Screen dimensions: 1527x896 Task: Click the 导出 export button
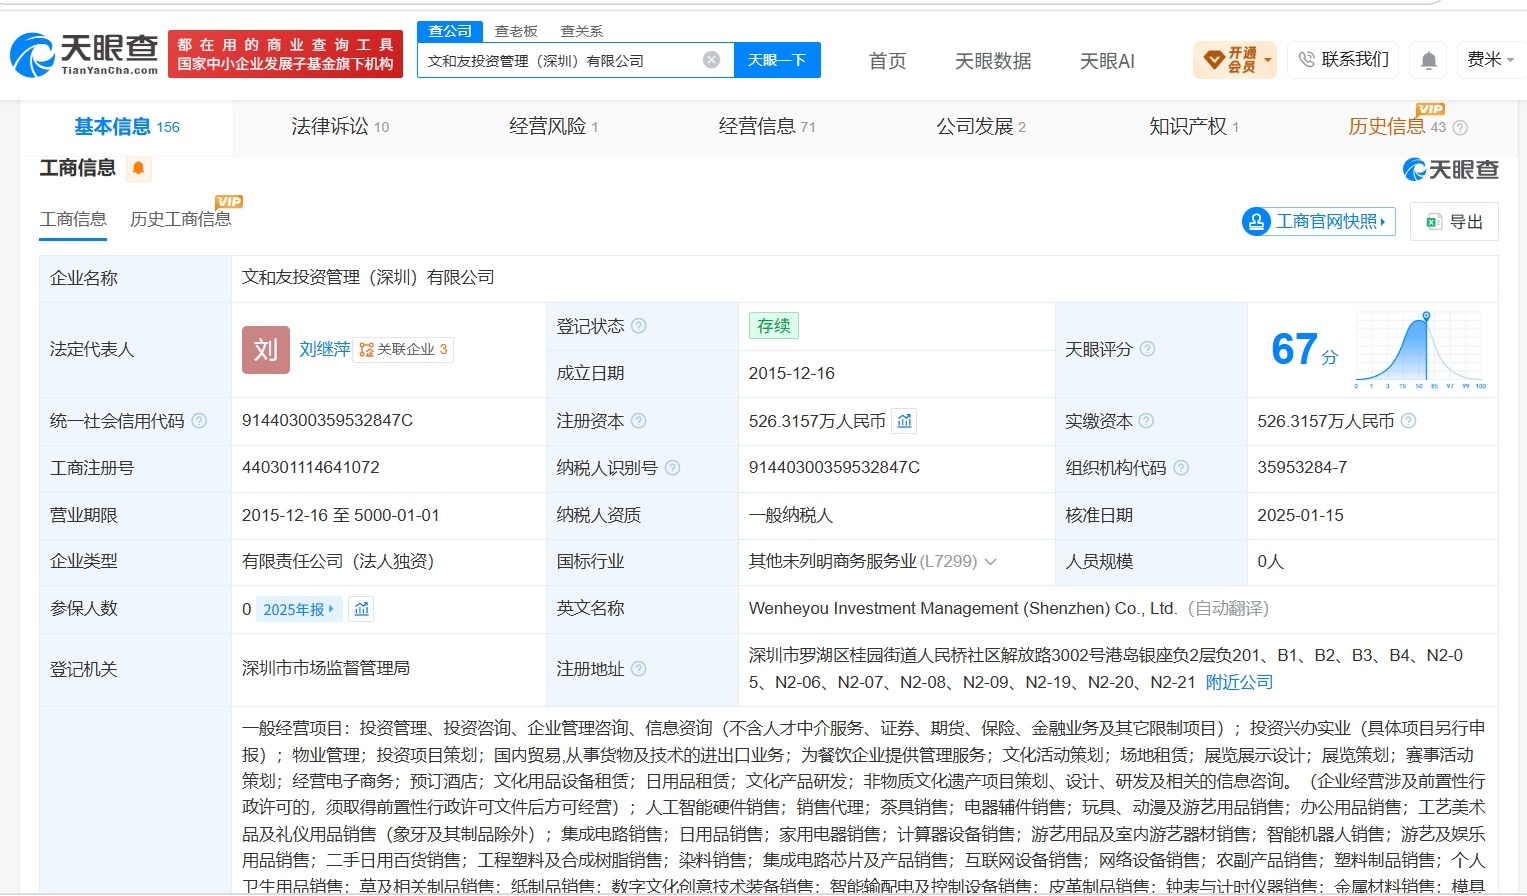[1454, 221]
